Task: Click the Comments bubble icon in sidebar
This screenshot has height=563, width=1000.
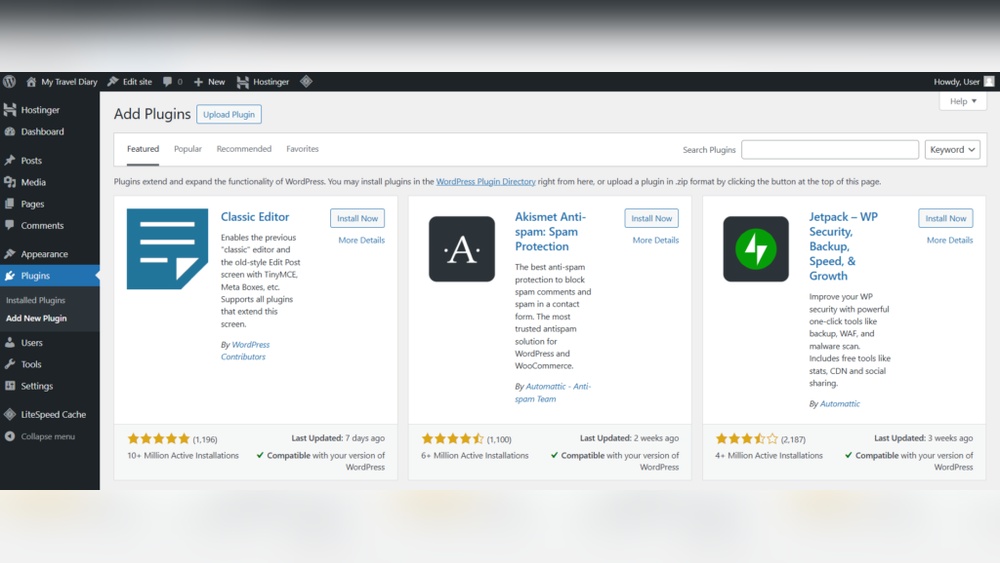Action: (x=10, y=225)
